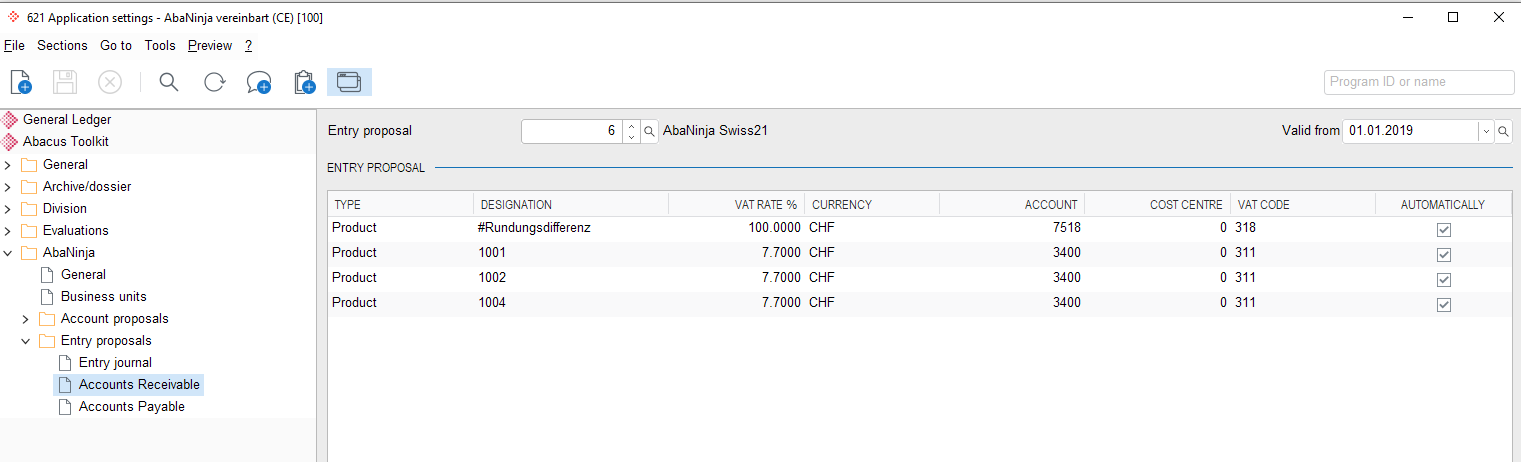The image size is (1521, 462).
Task: Expand the Archive/dossier folder
Action: point(8,187)
